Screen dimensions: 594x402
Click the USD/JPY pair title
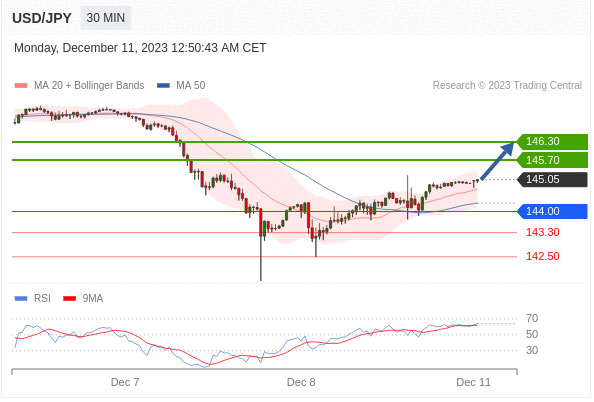coord(42,18)
